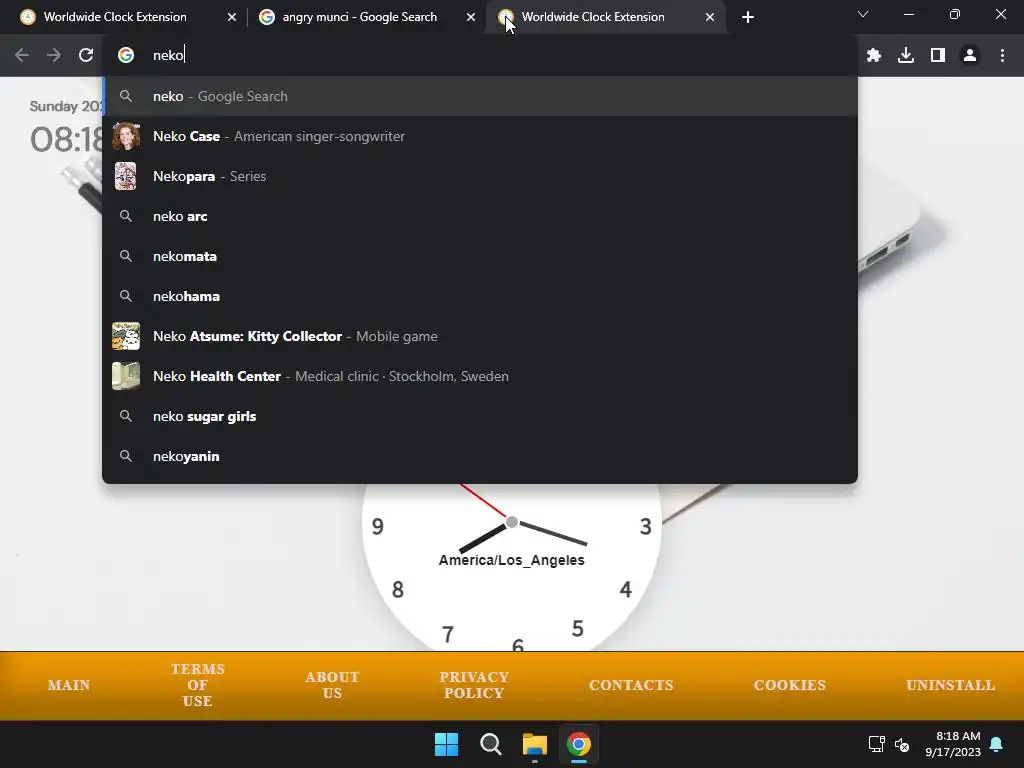
Task: Open the taskbar clock showing 8:18 AM
Action: pyautogui.click(x=953, y=744)
